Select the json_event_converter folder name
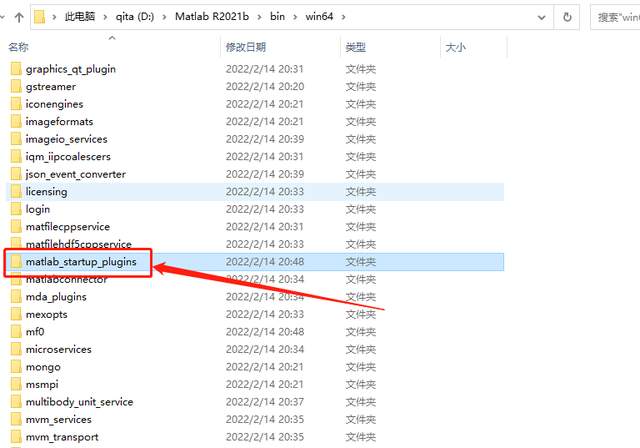 click(76, 175)
